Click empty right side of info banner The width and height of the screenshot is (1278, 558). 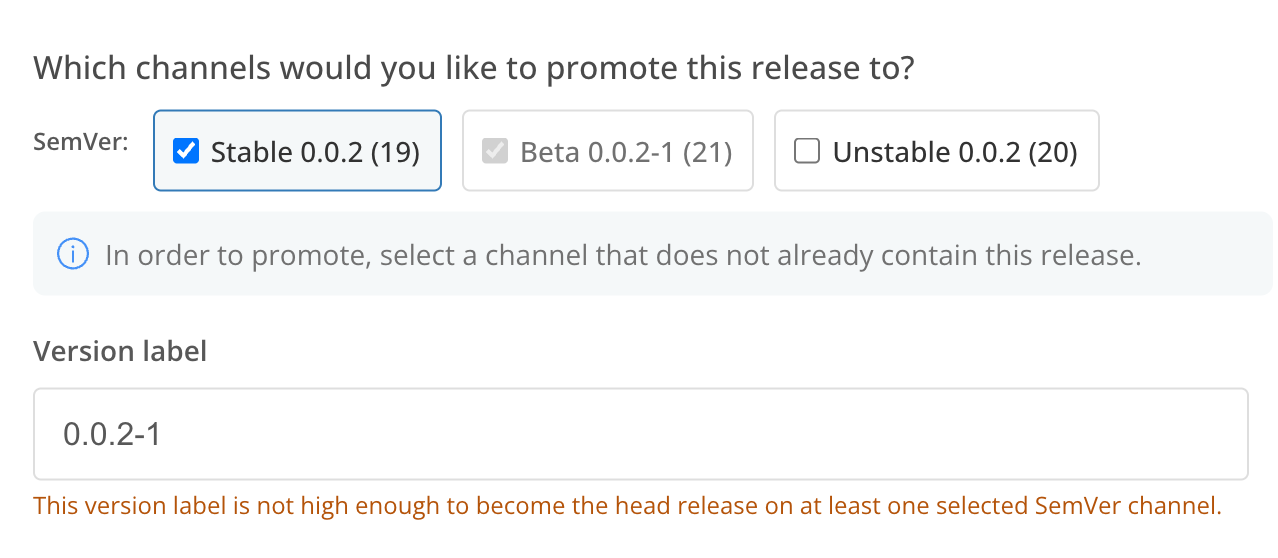click(x=1210, y=254)
